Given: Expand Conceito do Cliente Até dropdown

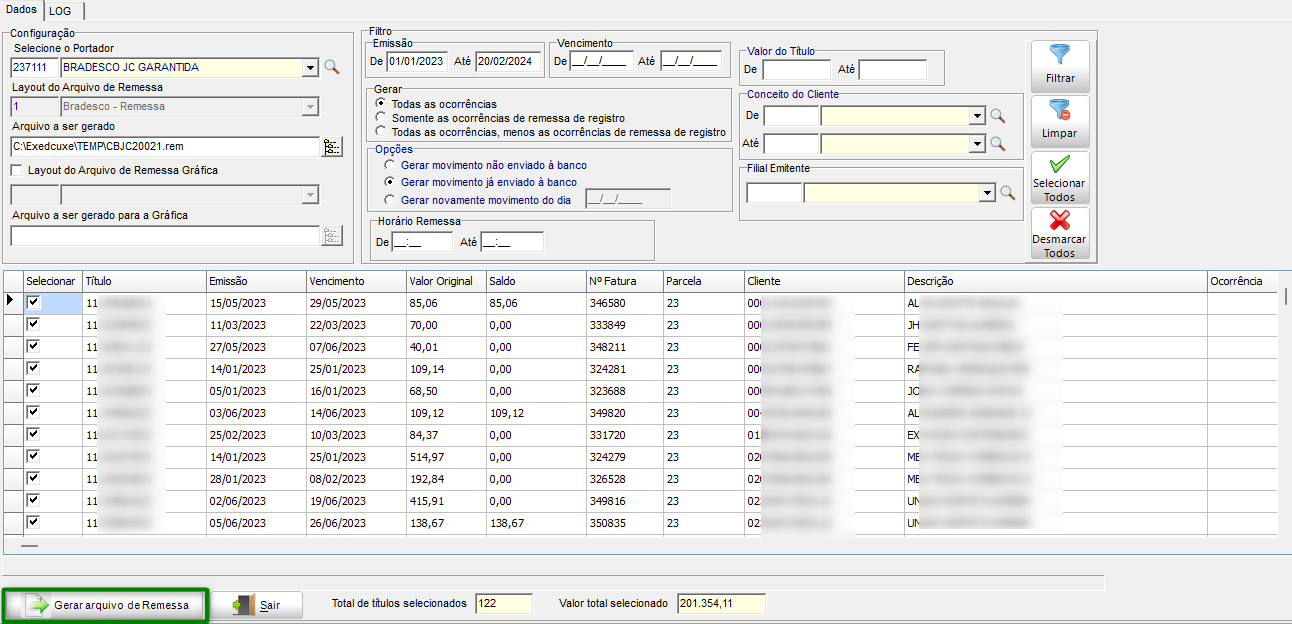Looking at the screenshot, I should (x=976, y=144).
